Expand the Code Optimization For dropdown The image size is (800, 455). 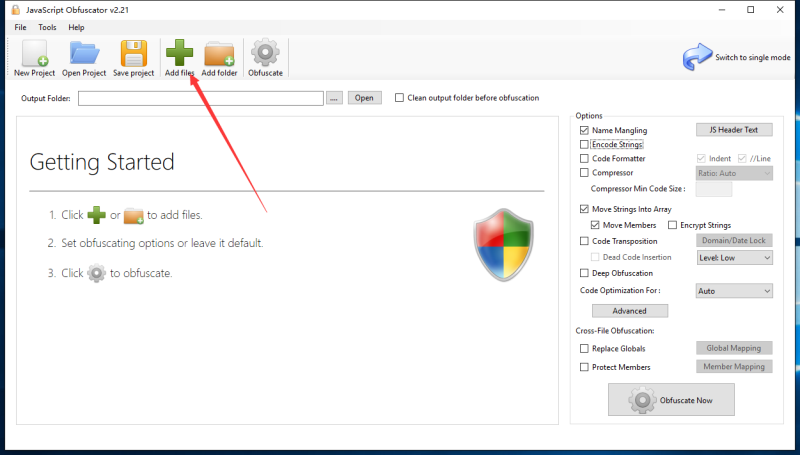coord(734,291)
